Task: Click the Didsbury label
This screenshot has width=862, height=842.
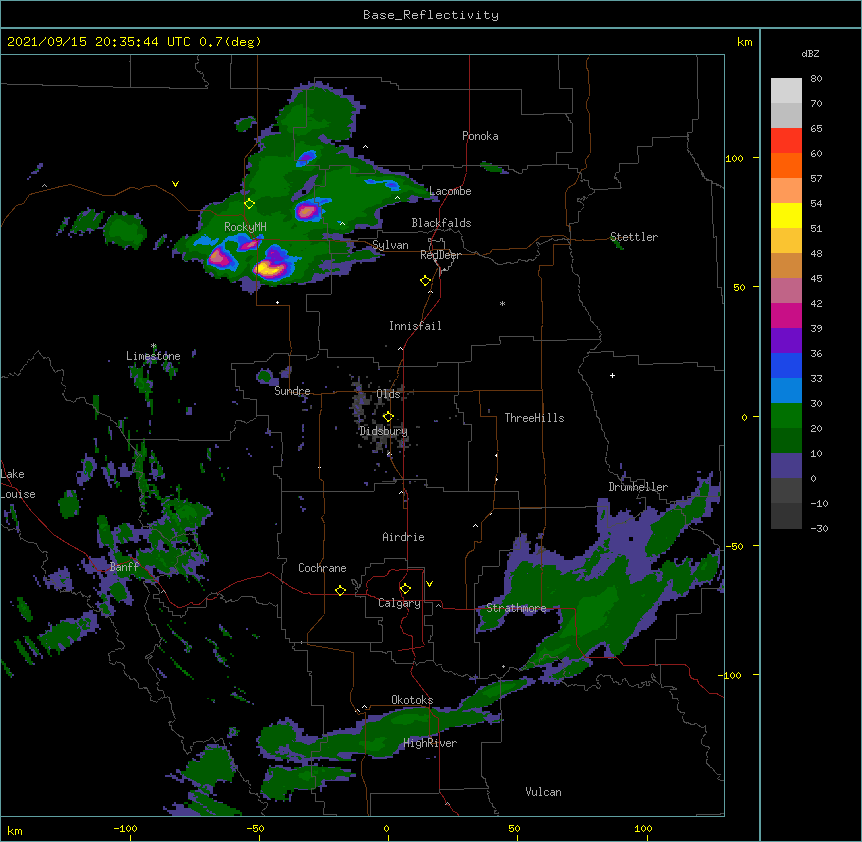Action: (x=384, y=431)
